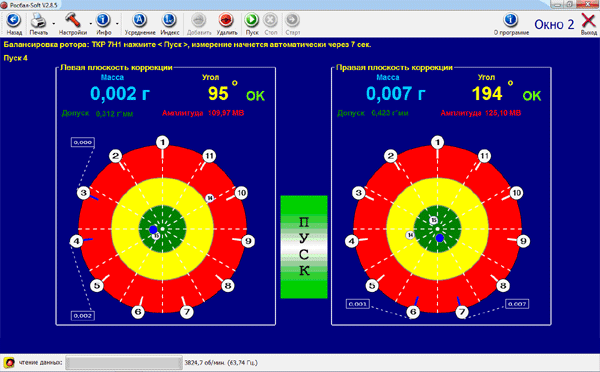Expand the dropdown arrow beside Настройки
Screen dimensions: 600x372
[91, 24]
